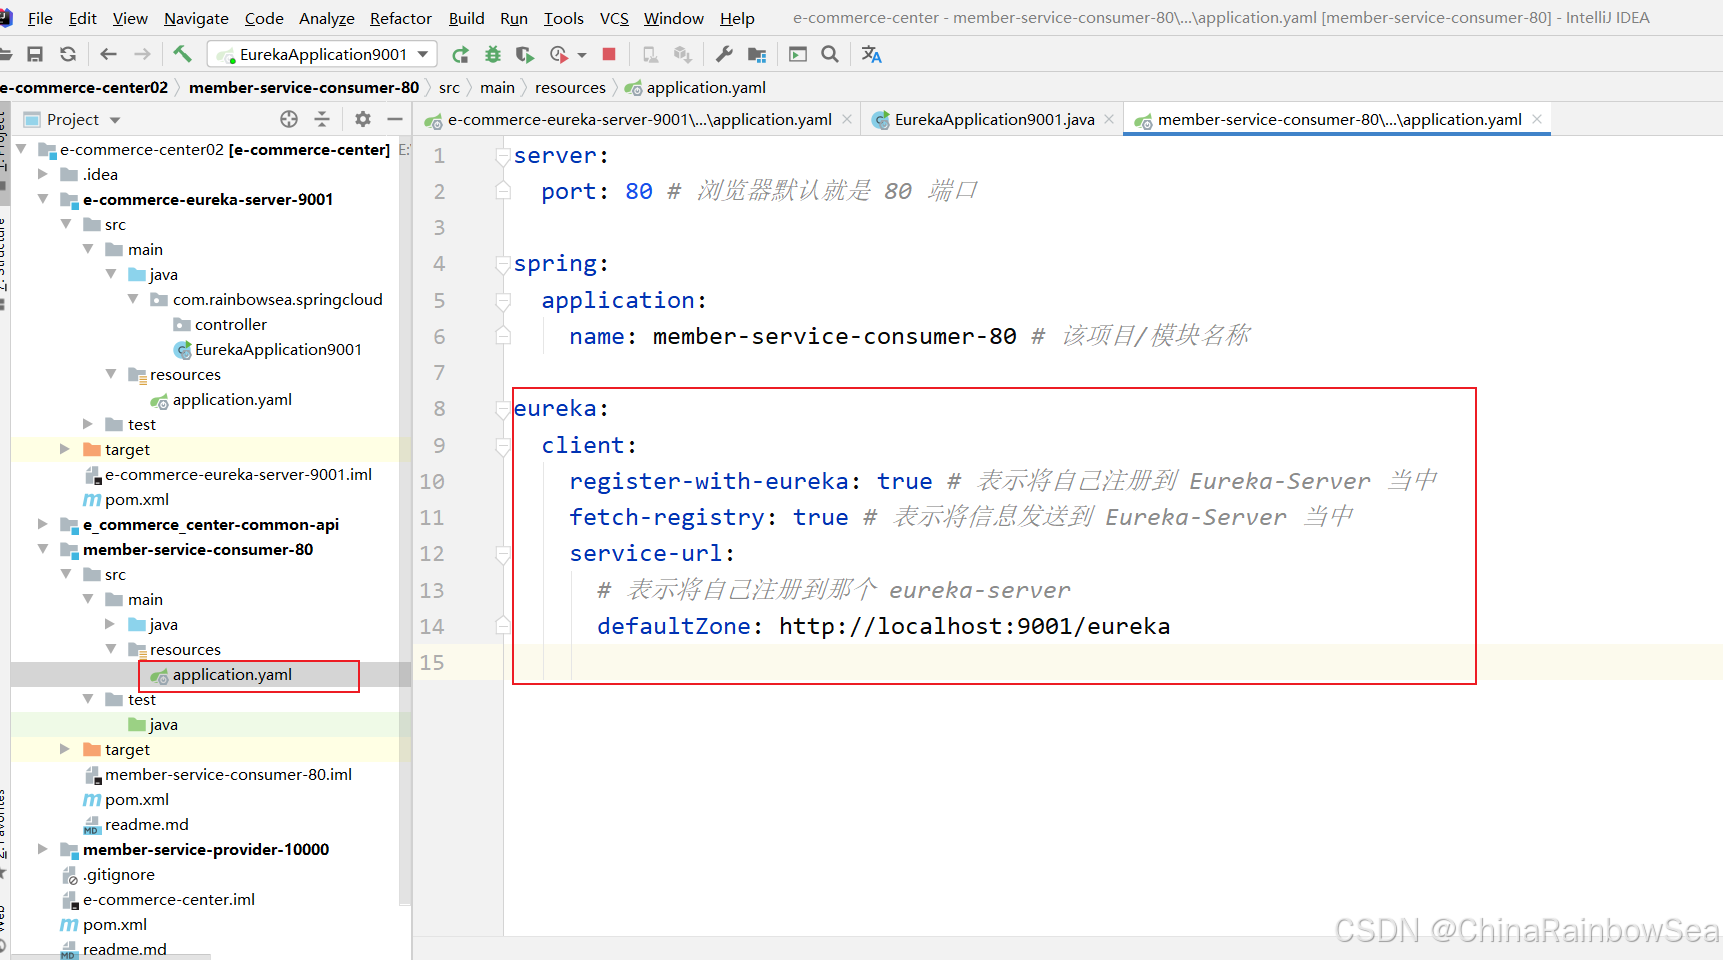Click the Search Everywhere magnifier icon

click(x=830, y=54)
